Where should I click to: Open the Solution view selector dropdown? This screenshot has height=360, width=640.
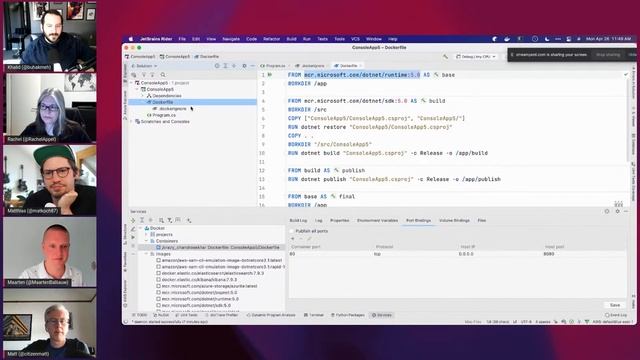point(144,66)
